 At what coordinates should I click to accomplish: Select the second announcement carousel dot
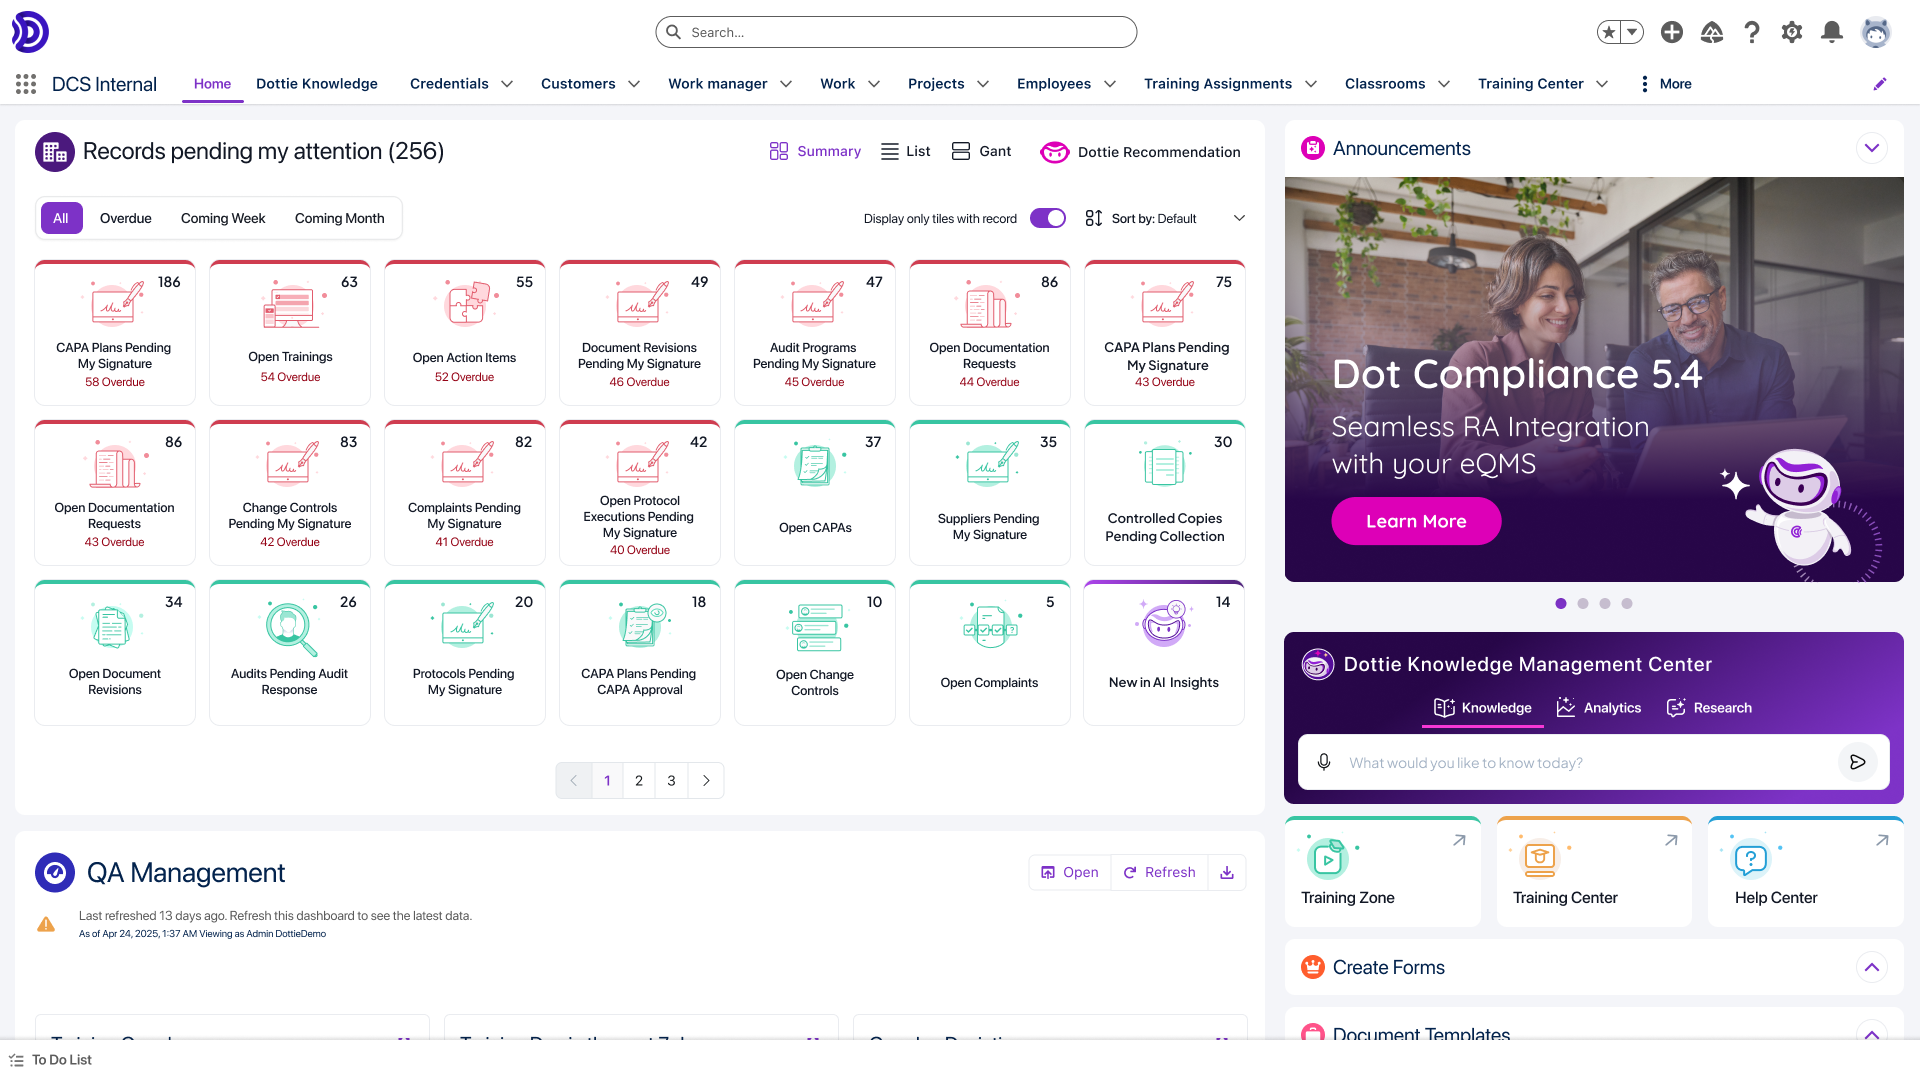click(x=1583, y=603)
